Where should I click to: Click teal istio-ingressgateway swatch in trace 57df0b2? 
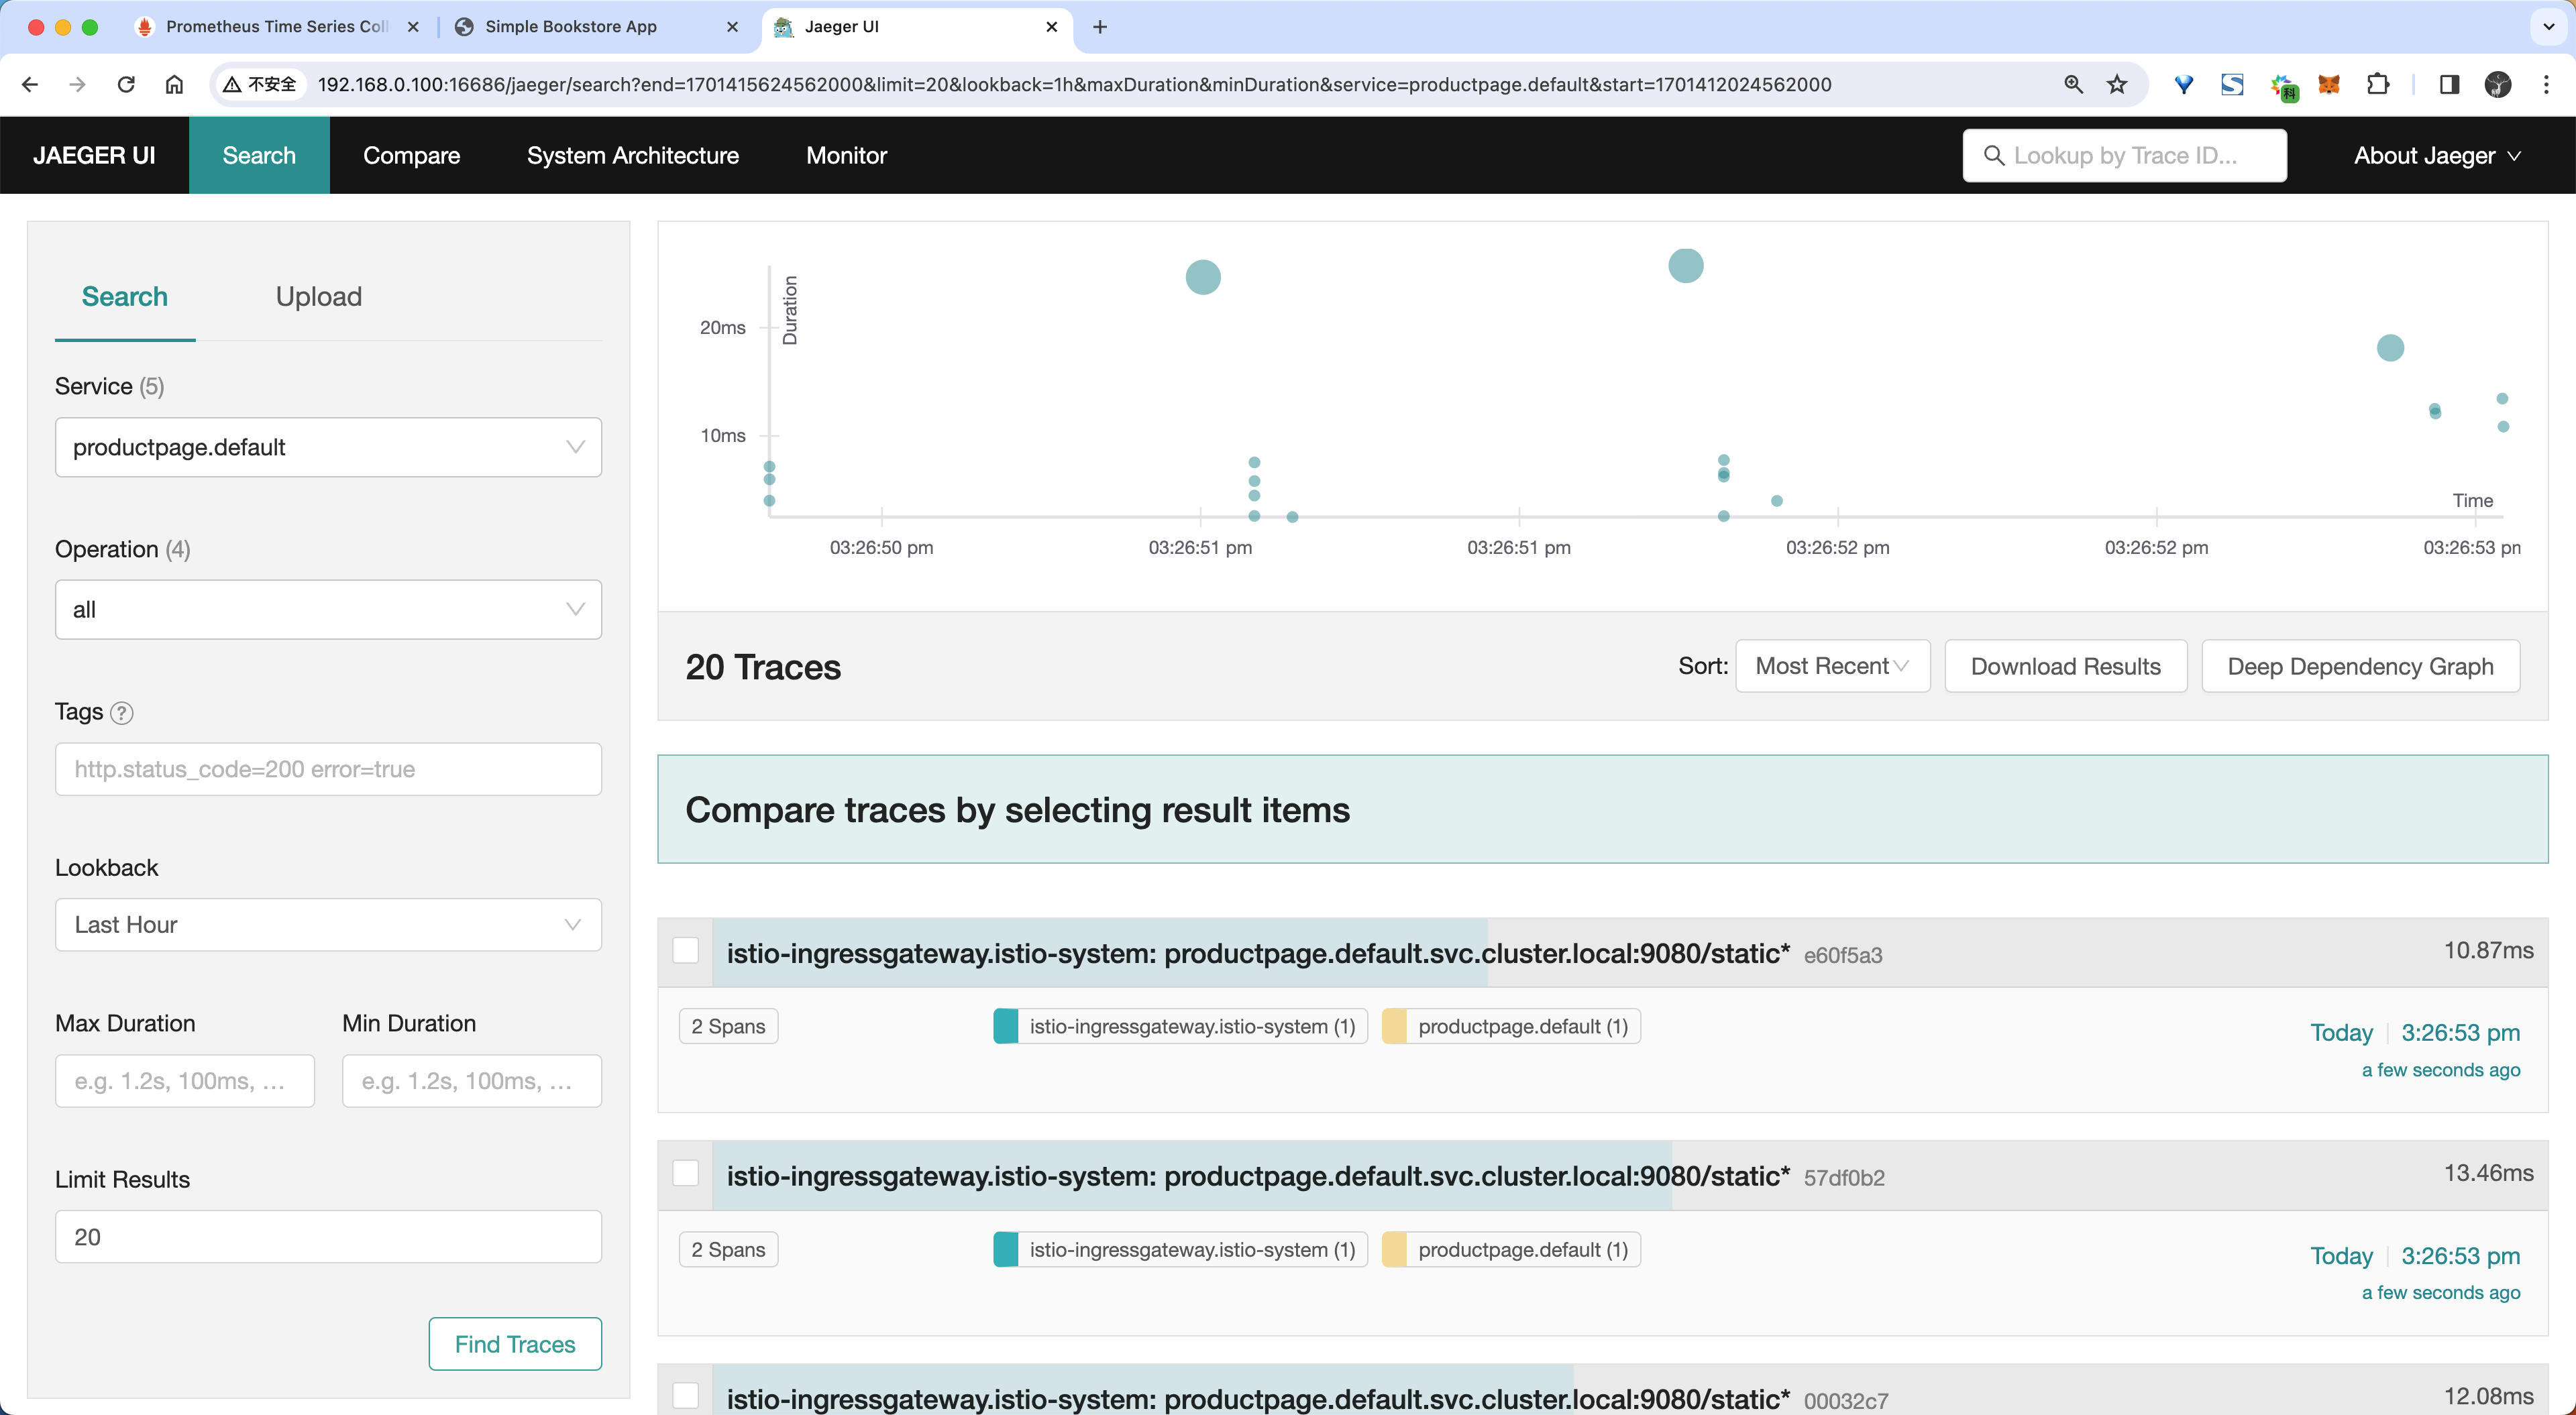(x=1005, y=1249)
